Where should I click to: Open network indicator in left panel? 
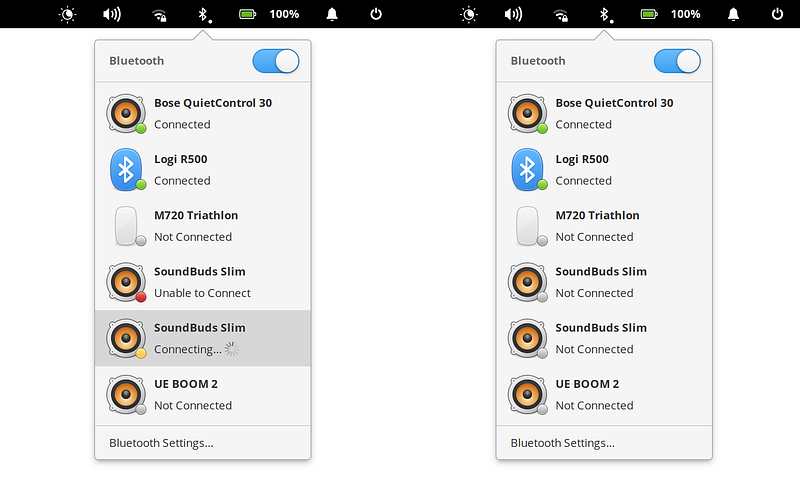point(159,15)
